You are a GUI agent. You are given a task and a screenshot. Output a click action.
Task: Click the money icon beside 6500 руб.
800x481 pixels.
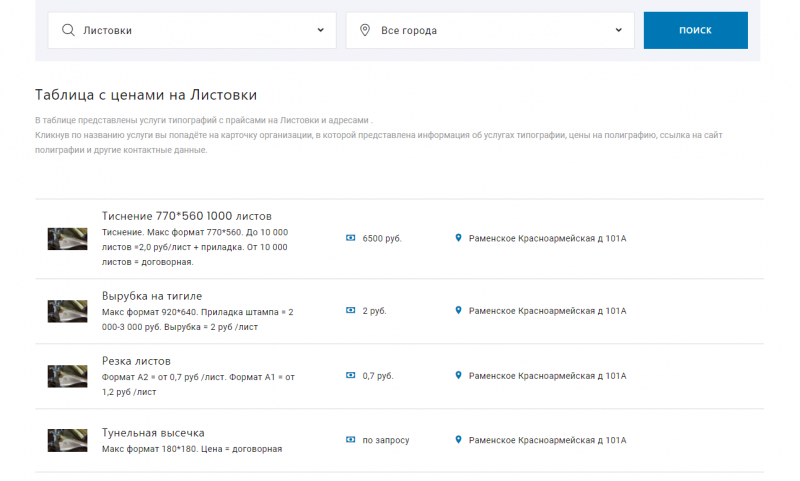tap(350, 238)
